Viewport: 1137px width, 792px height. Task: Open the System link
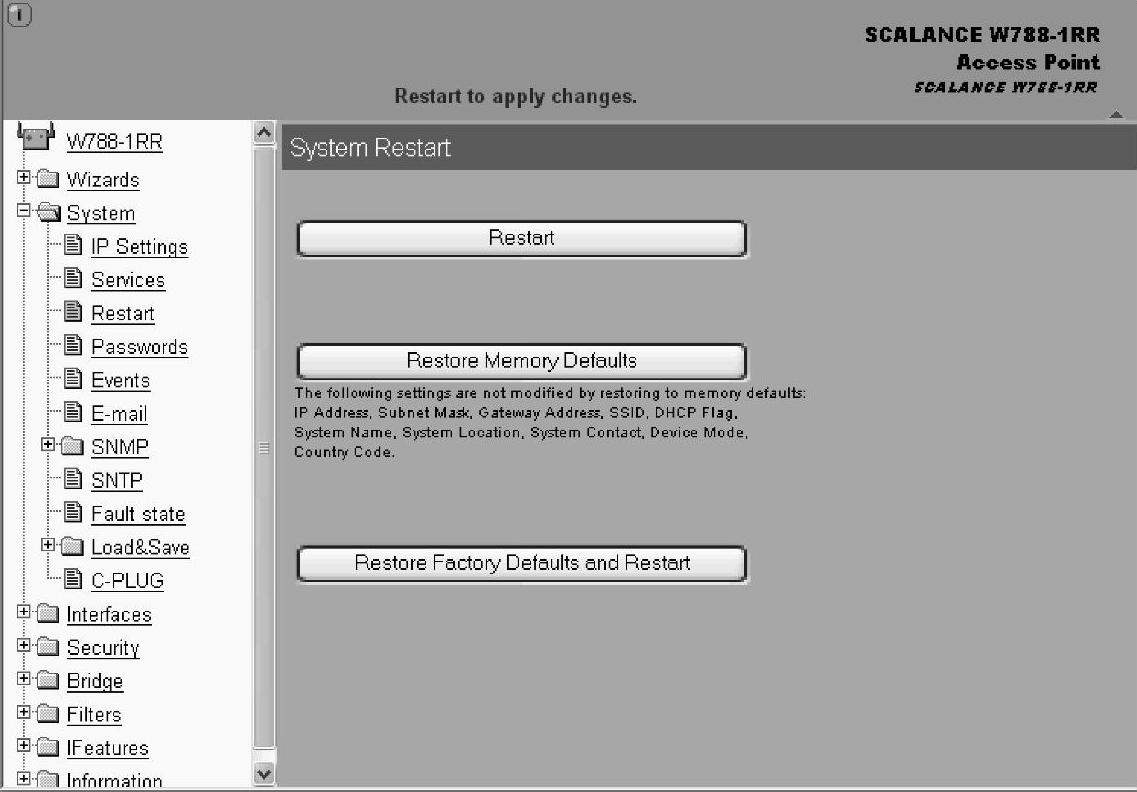pos(101,213)
